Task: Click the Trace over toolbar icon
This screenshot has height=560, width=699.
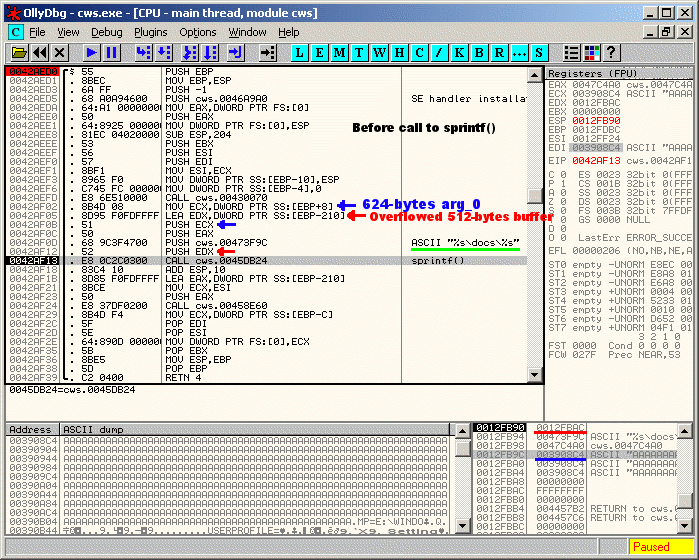Action: pyautogui.click(x=210, y=53)
